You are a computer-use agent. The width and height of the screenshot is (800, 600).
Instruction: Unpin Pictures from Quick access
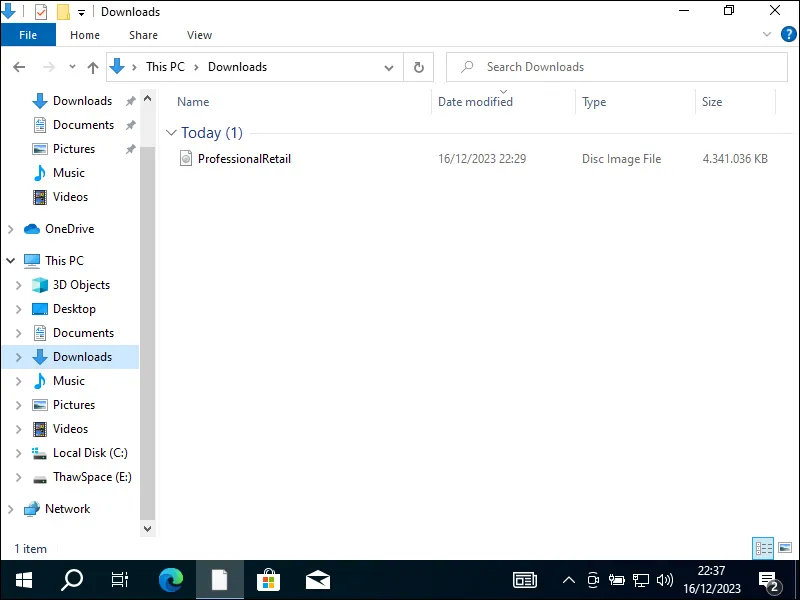[130, 148]
